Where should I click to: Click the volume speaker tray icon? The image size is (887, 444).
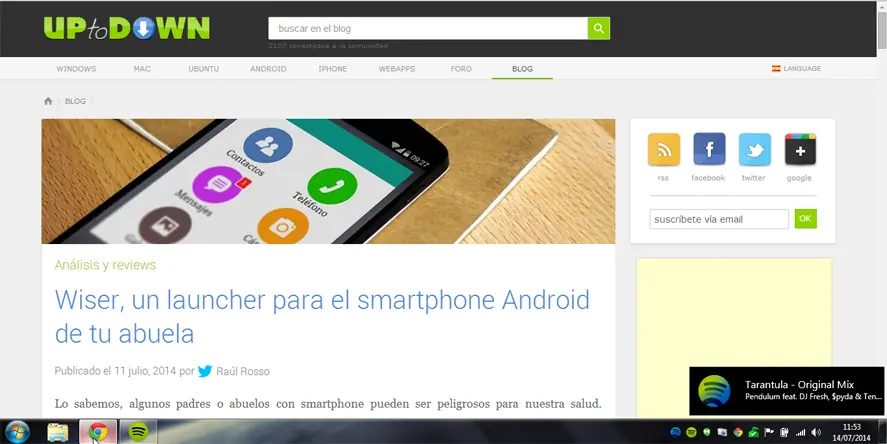tap(816, 433)
